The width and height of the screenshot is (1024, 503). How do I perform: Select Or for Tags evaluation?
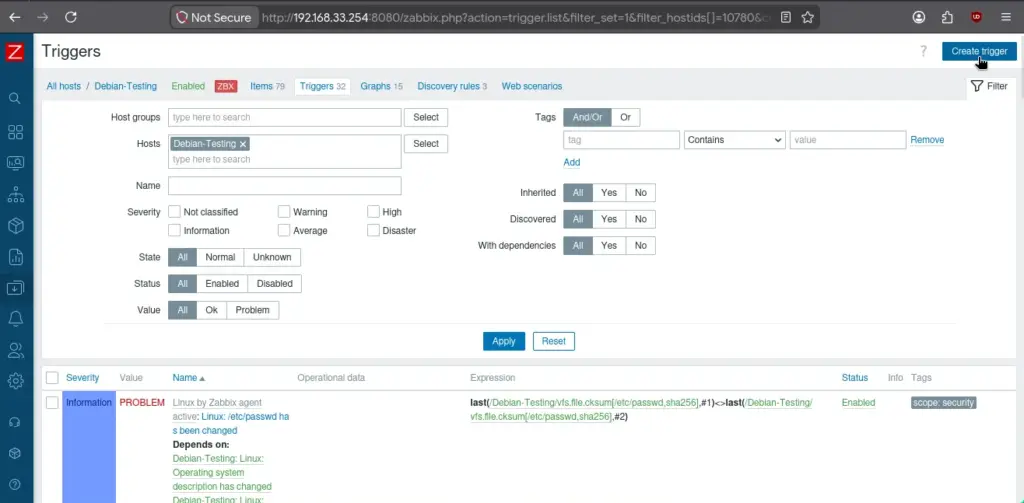pos(626,118)
